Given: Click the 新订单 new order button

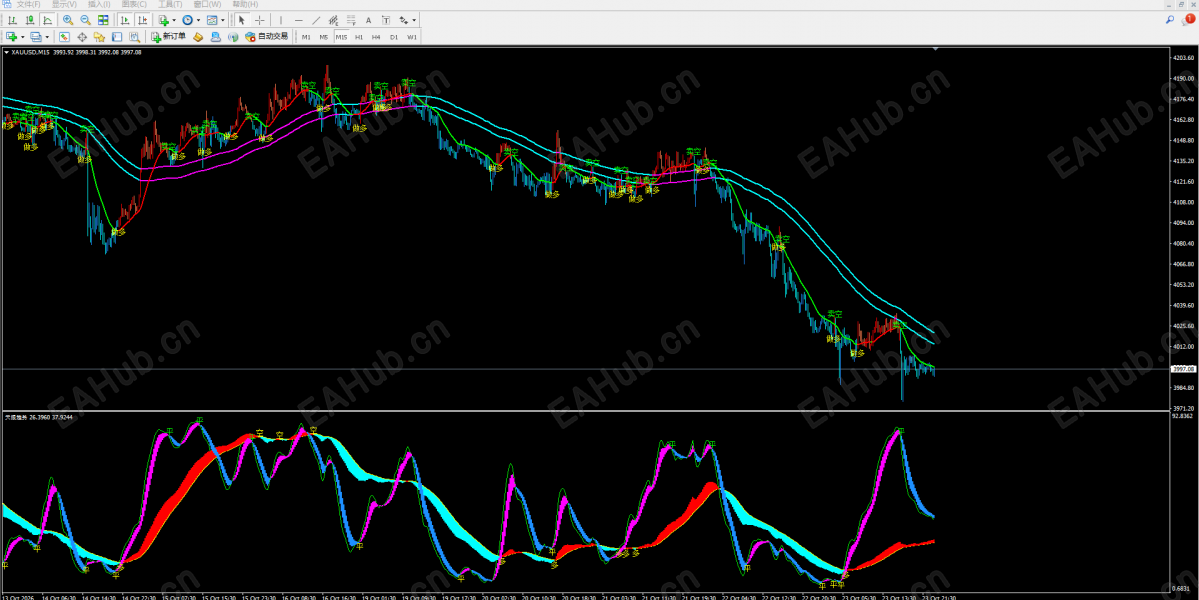Looking at the screenshot, I should click(168, 37).
